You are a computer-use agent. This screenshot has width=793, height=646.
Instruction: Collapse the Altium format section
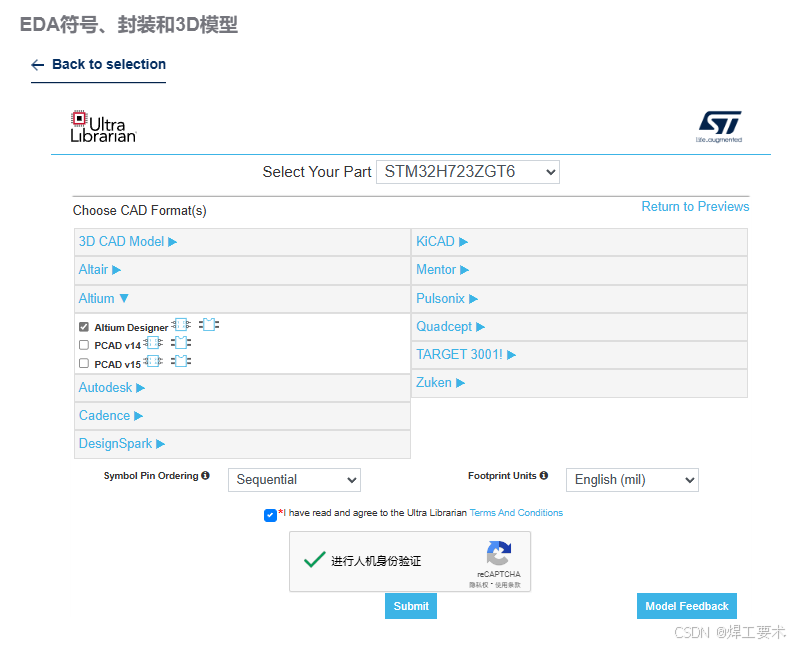point(242,298)
